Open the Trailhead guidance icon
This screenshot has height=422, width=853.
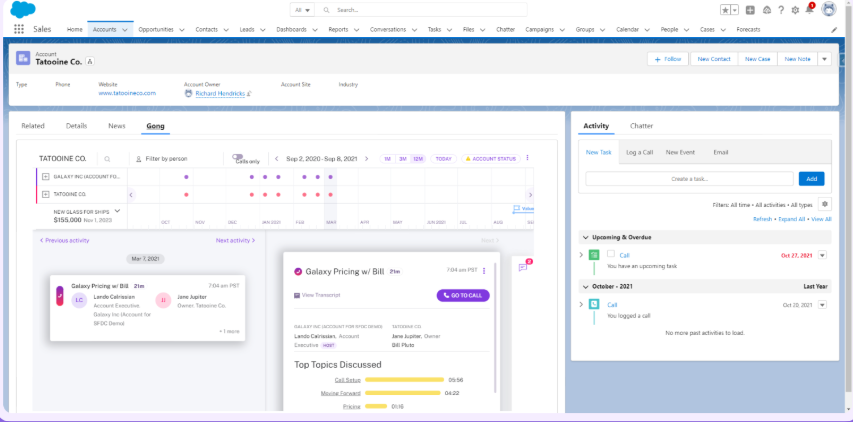(x=767, y=10)
